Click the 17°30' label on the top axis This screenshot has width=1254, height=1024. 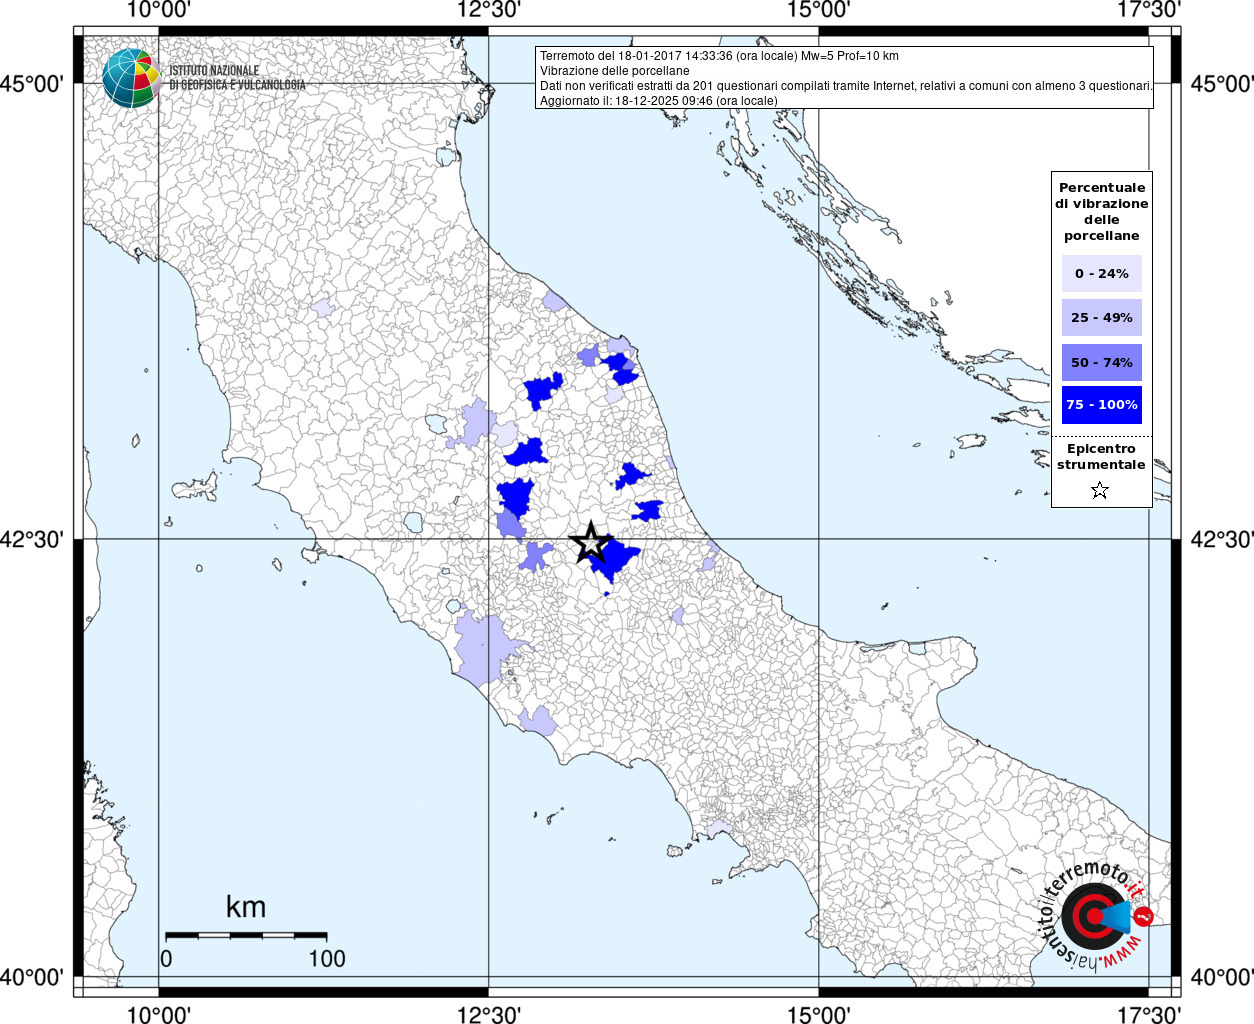[1149, 10]
